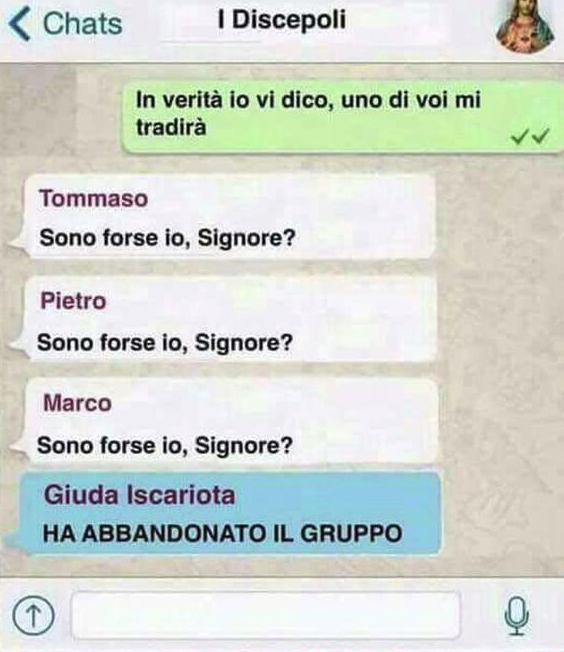This screenshot has width=564, height=652.
Task: Tap the Giuda Iscariota name
Action: tap(139, 495)
